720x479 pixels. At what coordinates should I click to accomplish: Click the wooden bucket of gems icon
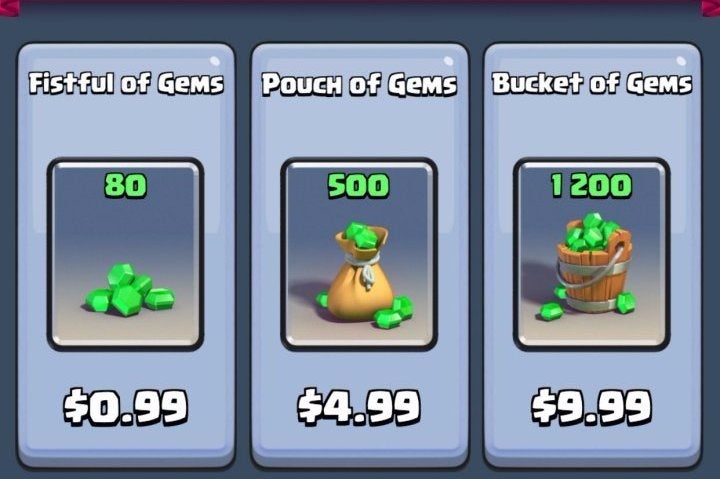590,265
